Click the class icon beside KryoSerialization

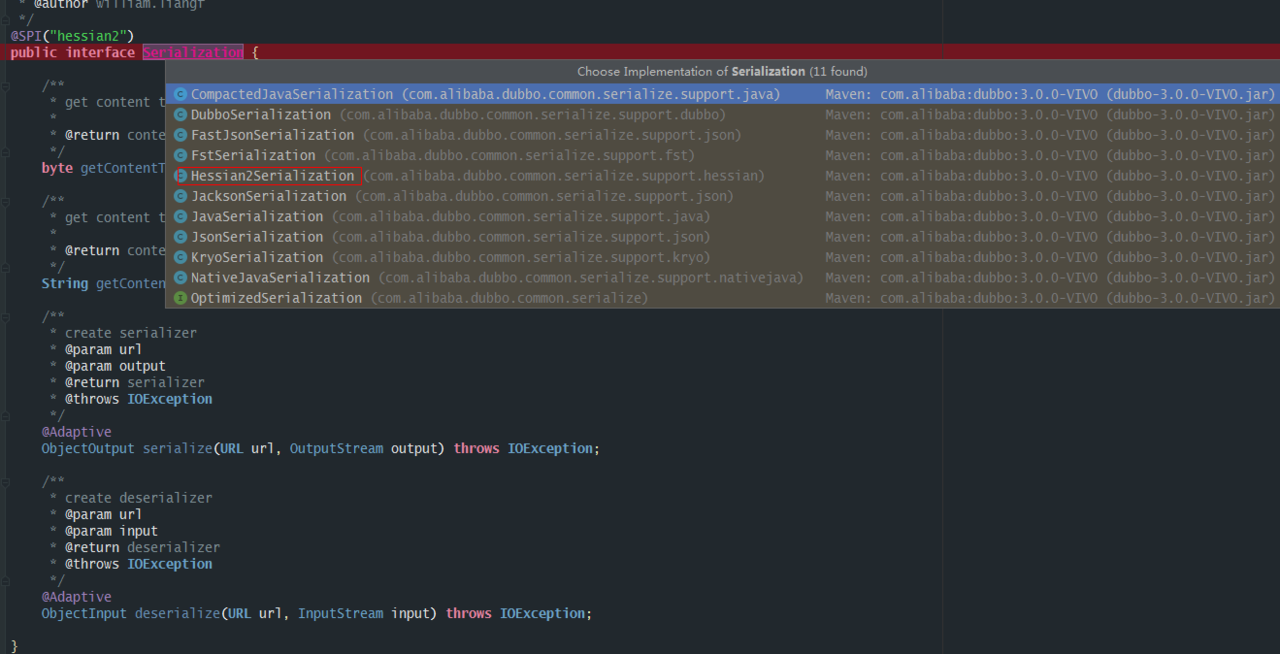click(180, 258)
